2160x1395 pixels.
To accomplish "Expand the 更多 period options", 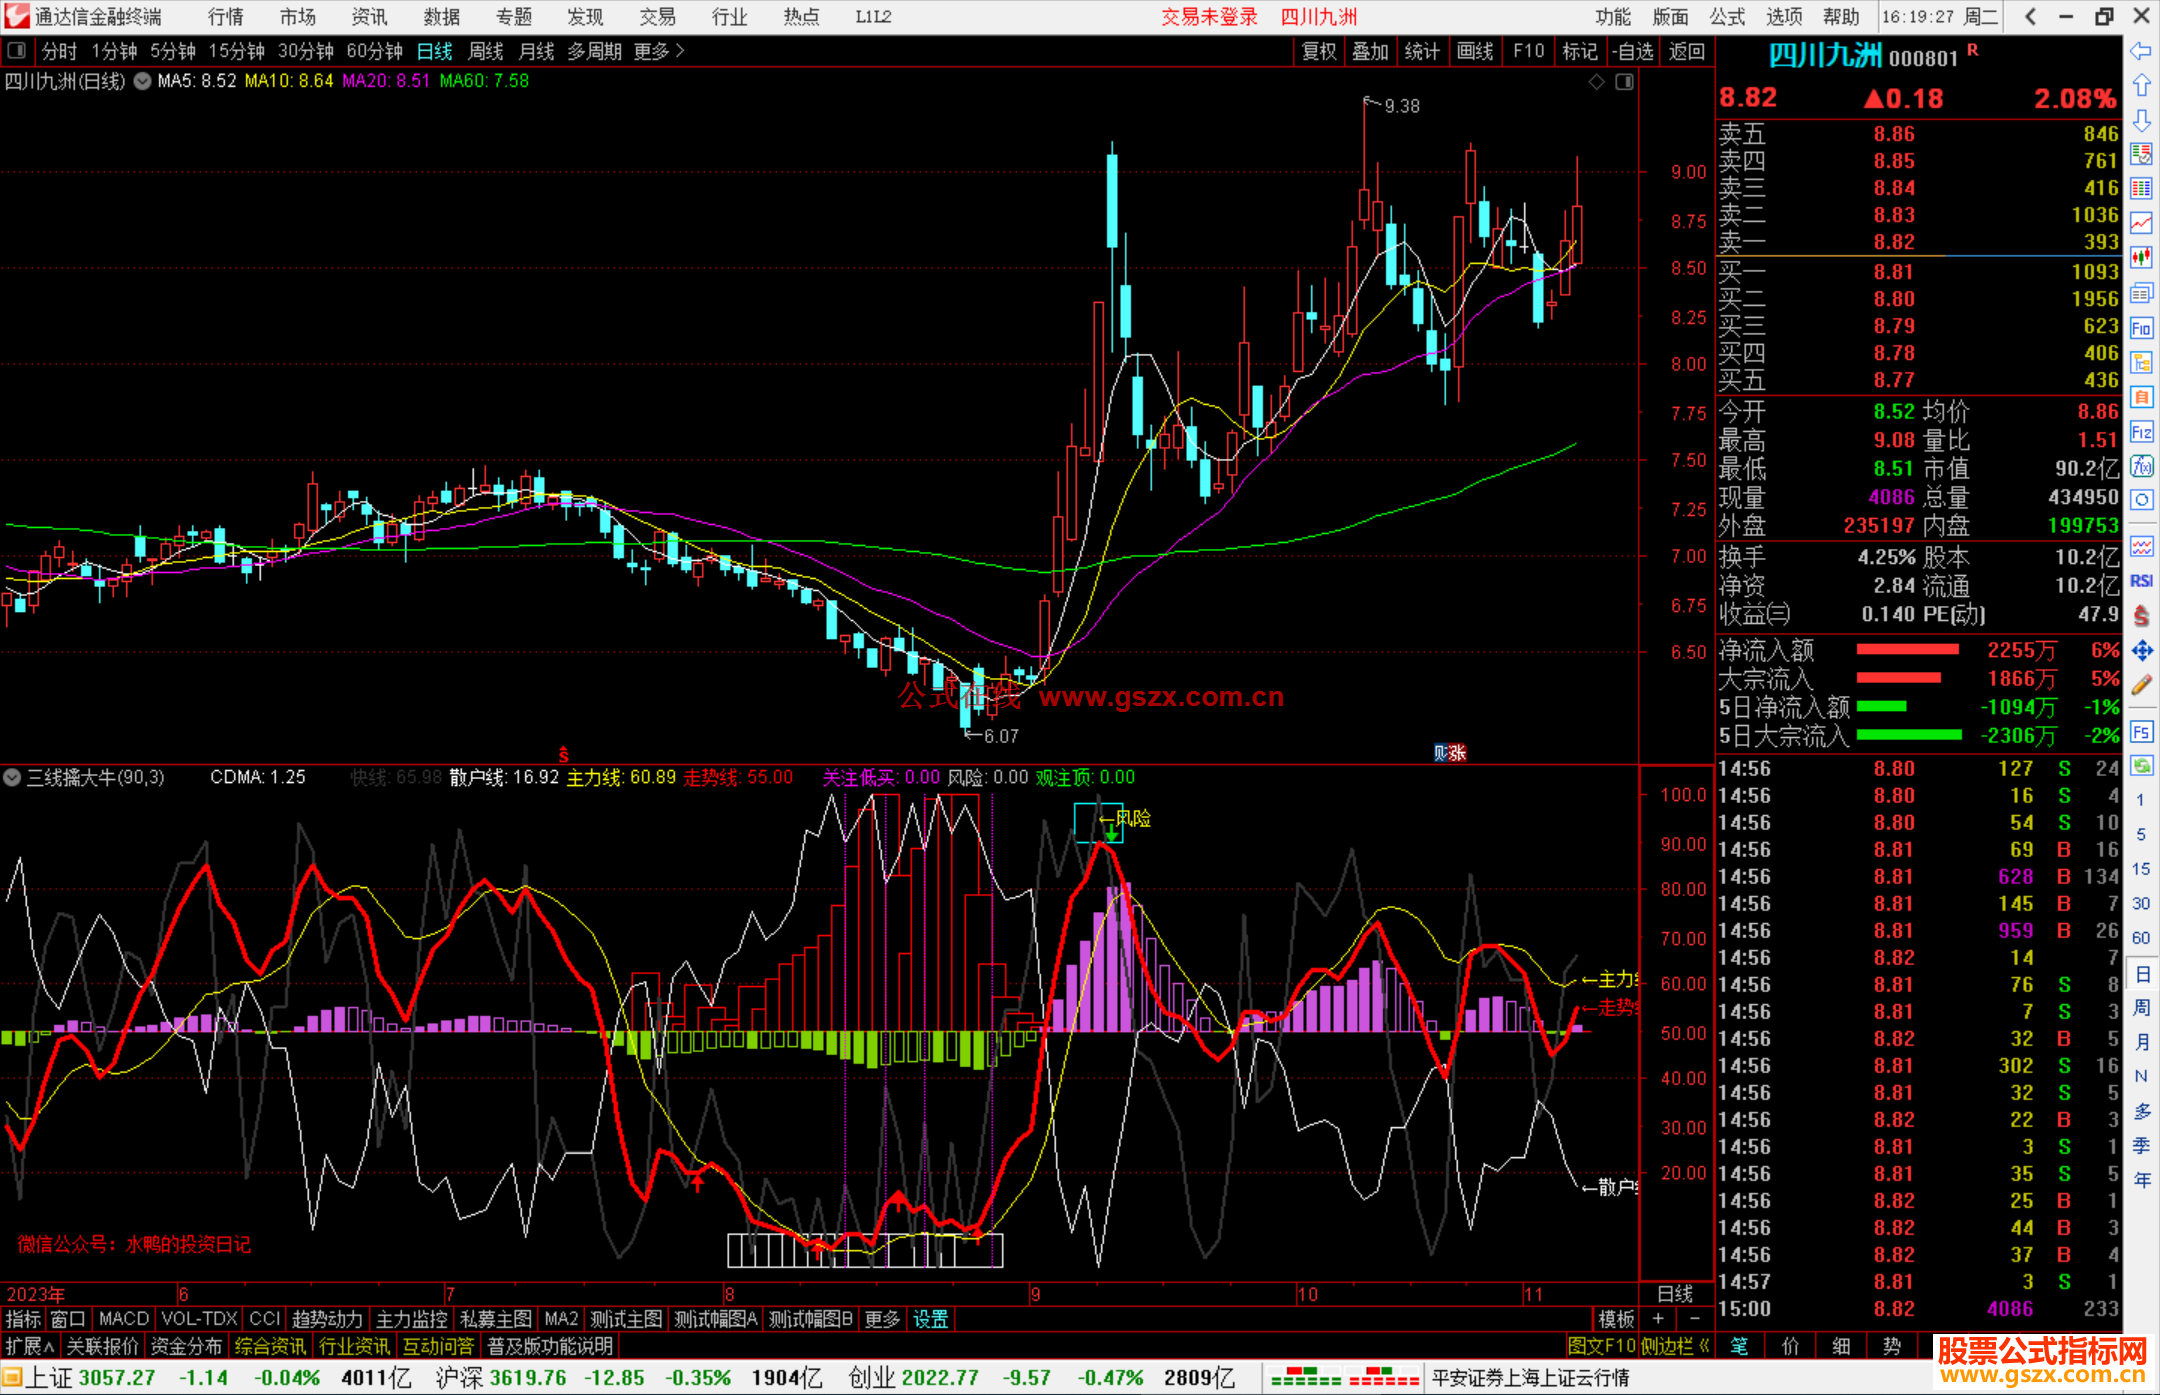I will pyautogui.click(x=658, y=51).
